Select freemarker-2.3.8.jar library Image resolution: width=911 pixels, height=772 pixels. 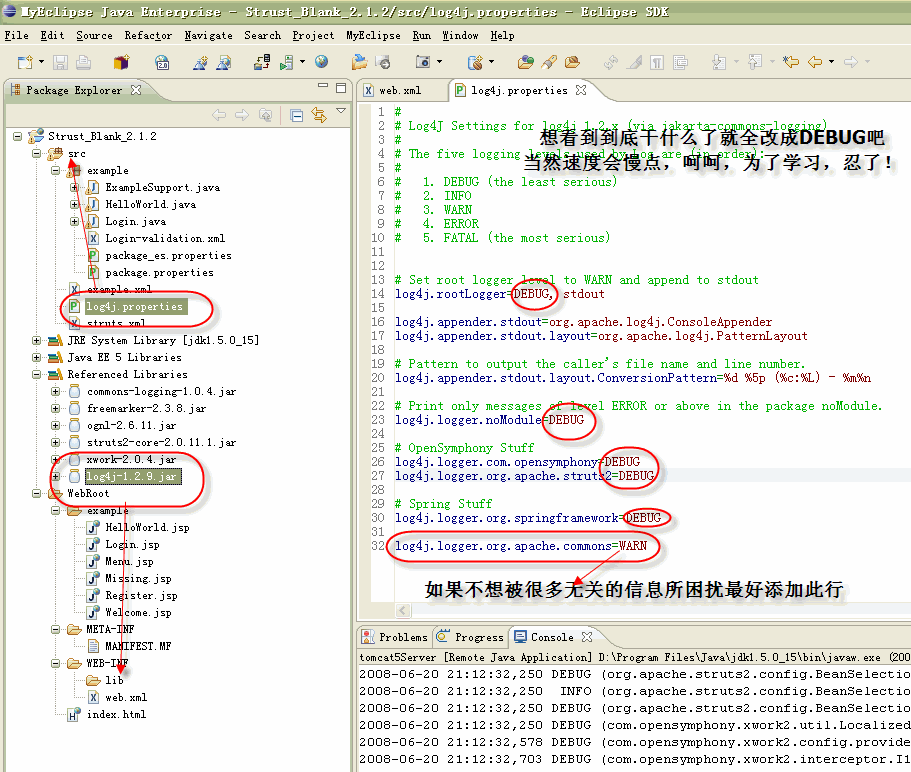(146, 408)
